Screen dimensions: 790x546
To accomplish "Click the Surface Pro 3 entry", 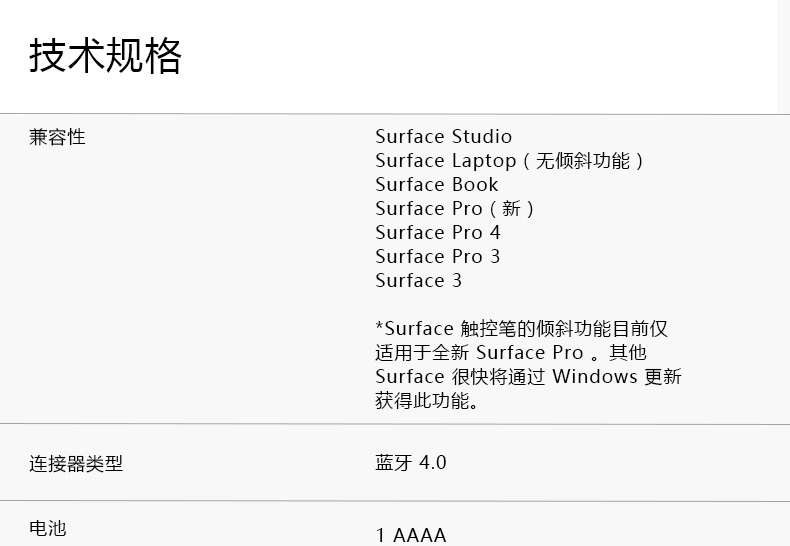I will (438, 257).
